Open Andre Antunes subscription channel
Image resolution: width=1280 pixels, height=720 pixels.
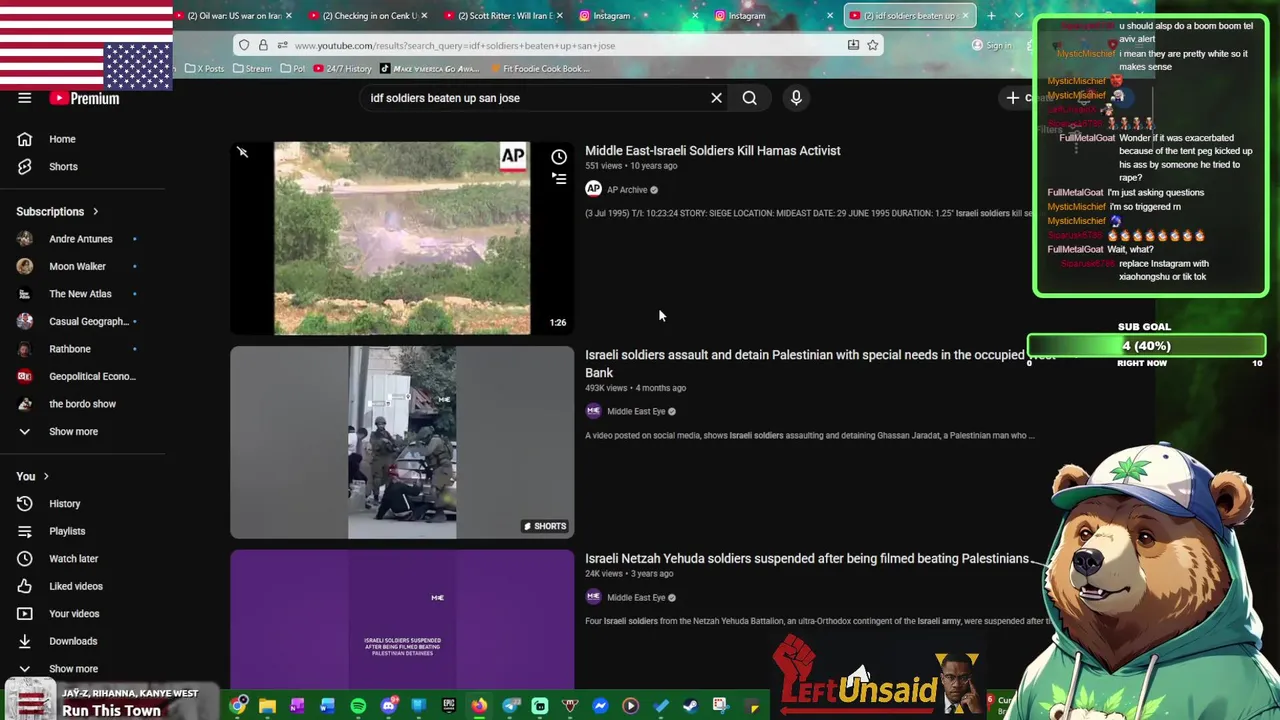click(80, 239)
